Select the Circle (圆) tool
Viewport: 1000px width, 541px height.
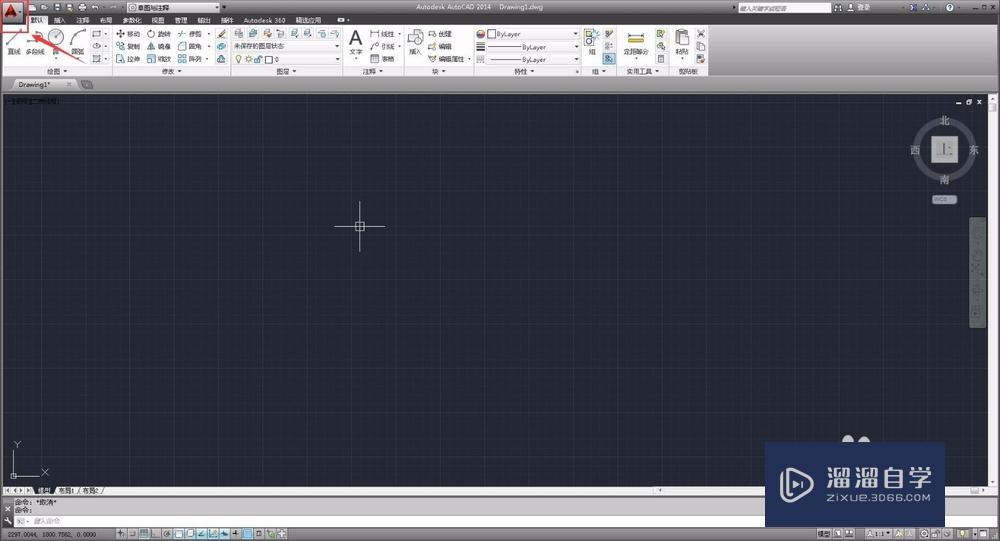[56, 42]
